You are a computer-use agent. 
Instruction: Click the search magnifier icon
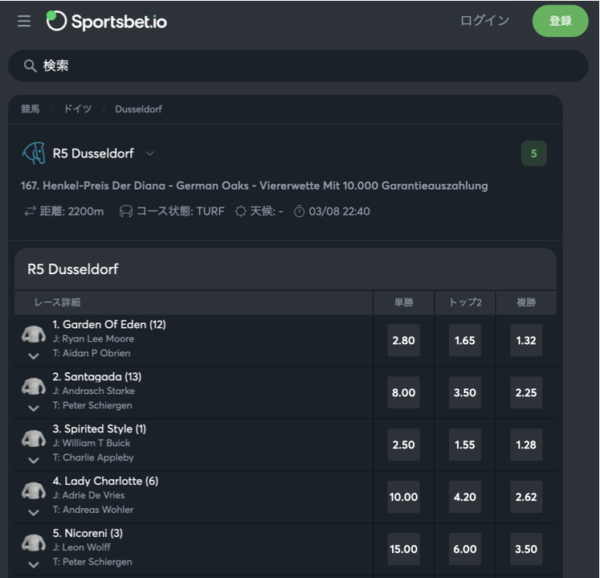[30, 66]
